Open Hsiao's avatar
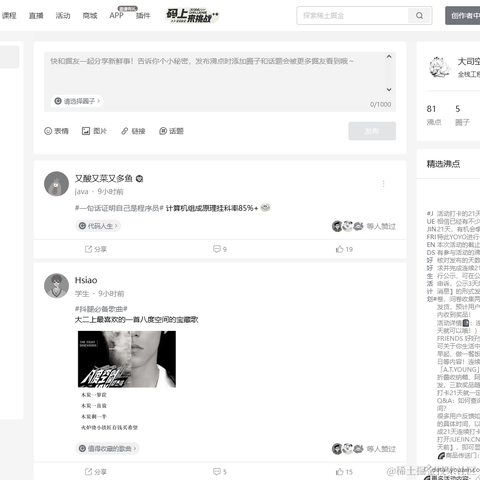480x480 pixels. 56,286
